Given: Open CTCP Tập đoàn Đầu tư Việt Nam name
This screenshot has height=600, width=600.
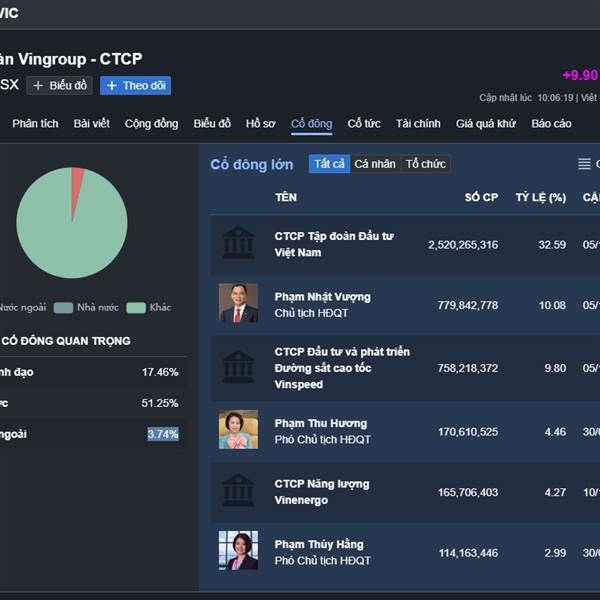Looking at the screenshot, I should [334, 244].
